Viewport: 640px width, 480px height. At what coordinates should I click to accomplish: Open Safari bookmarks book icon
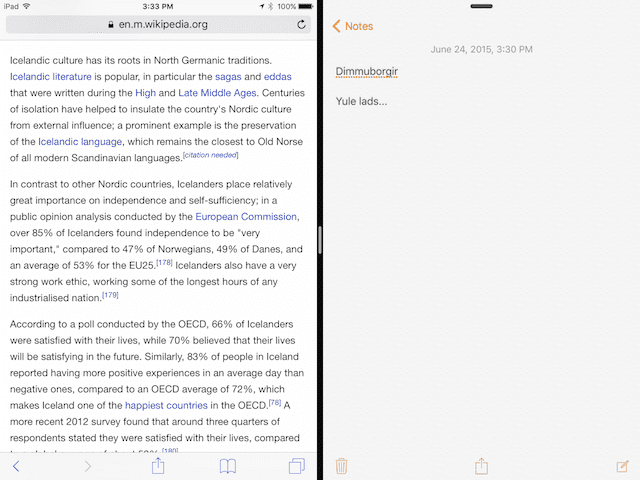click(x=228, y=466)
